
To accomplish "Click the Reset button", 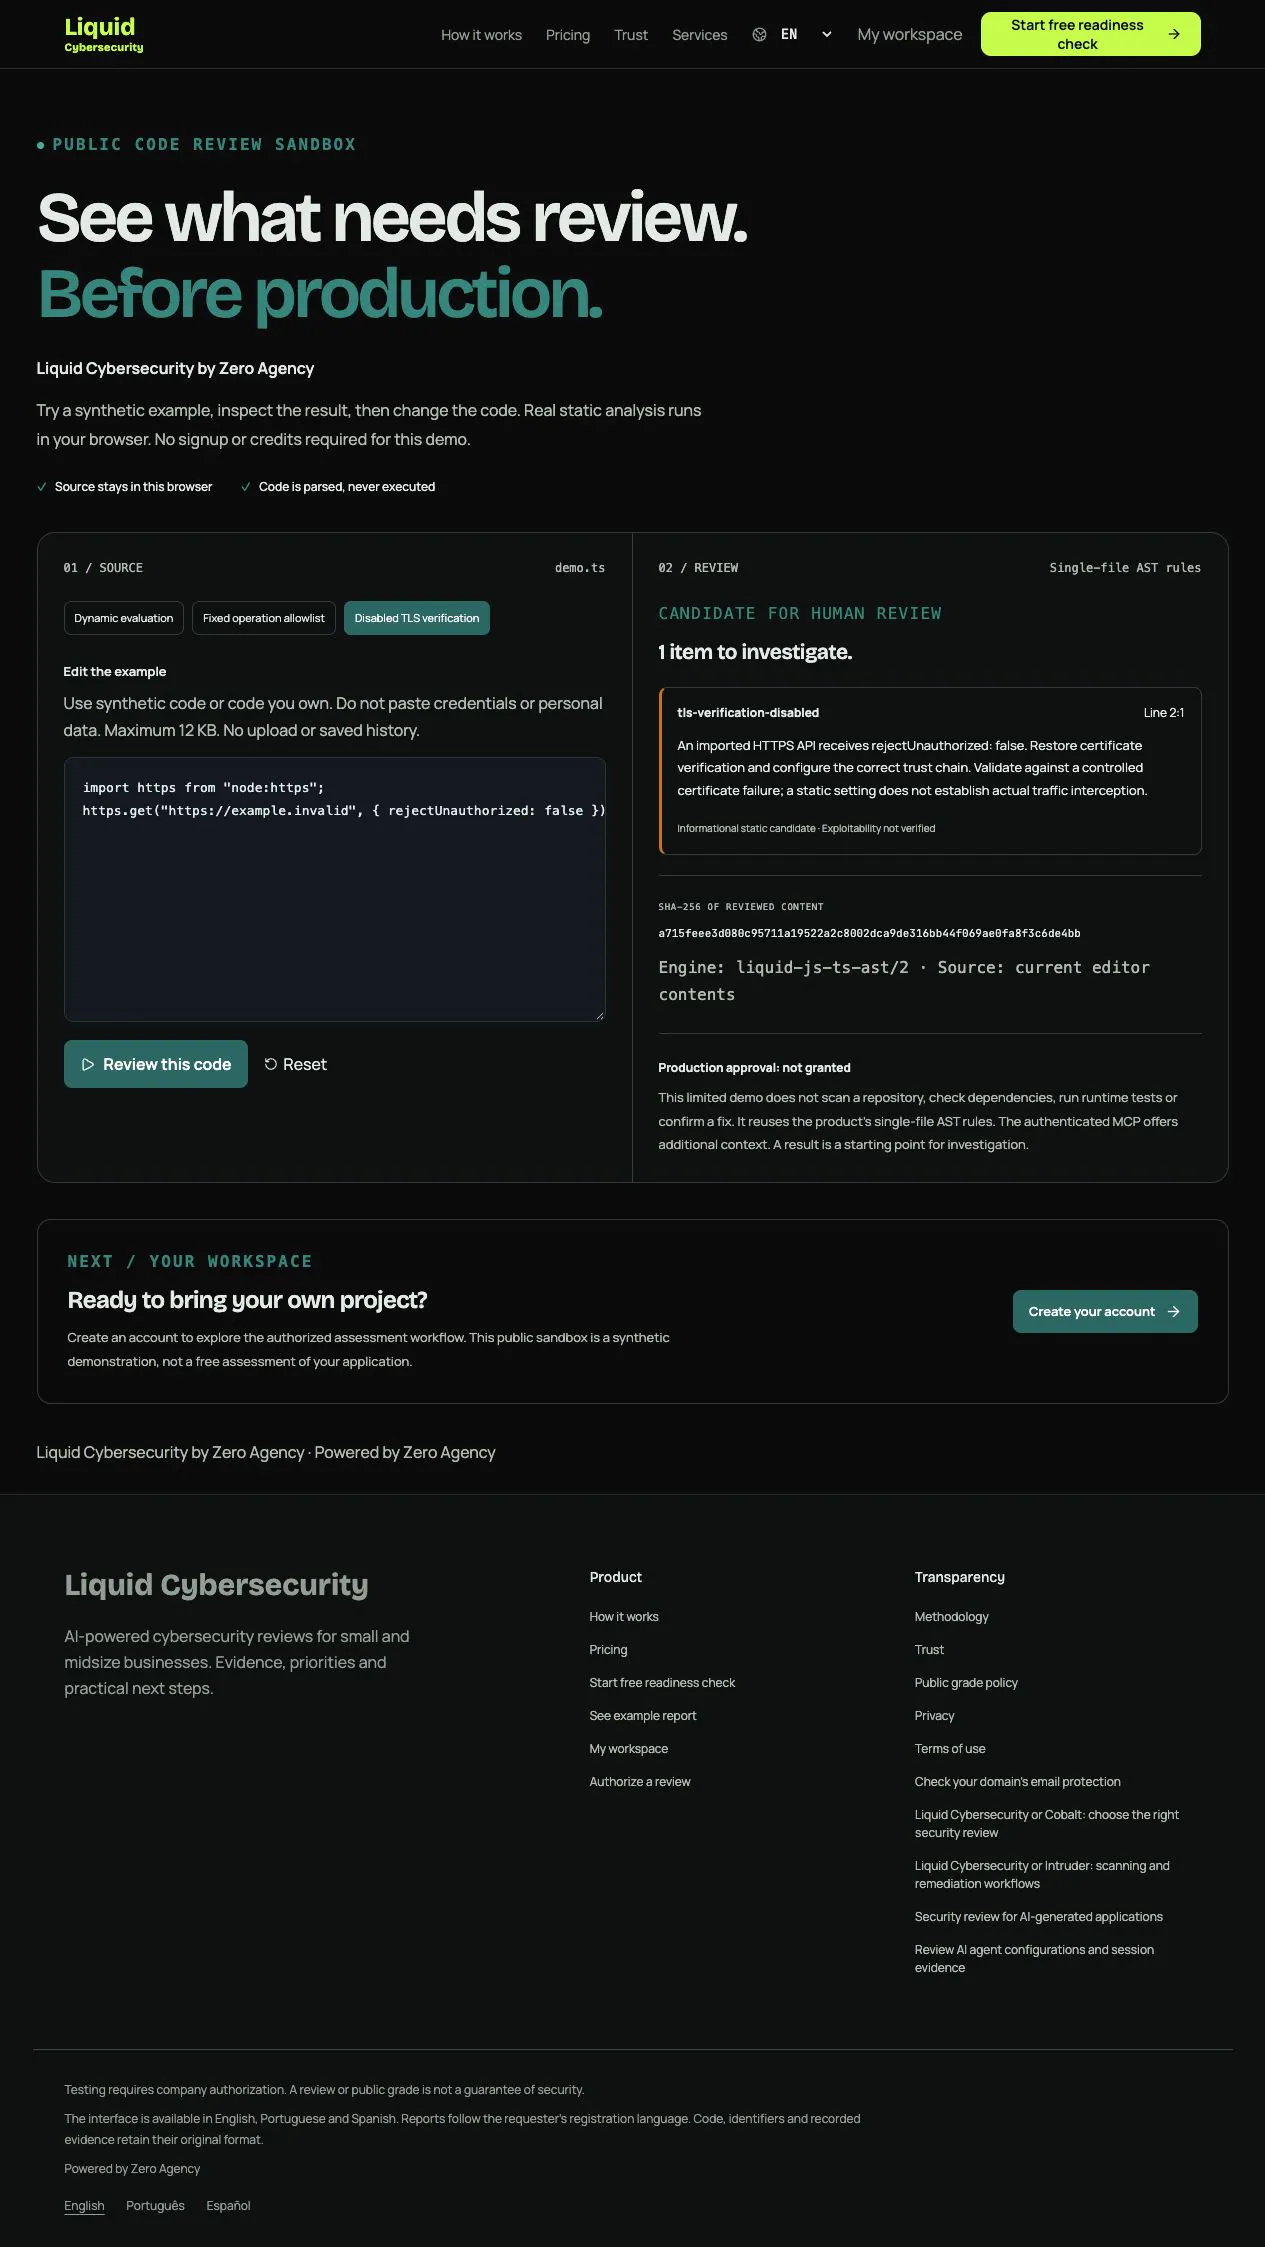I will 296,1064.
